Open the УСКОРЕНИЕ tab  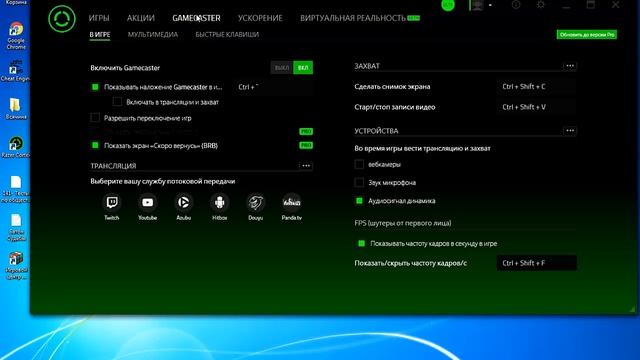point(260,18)
